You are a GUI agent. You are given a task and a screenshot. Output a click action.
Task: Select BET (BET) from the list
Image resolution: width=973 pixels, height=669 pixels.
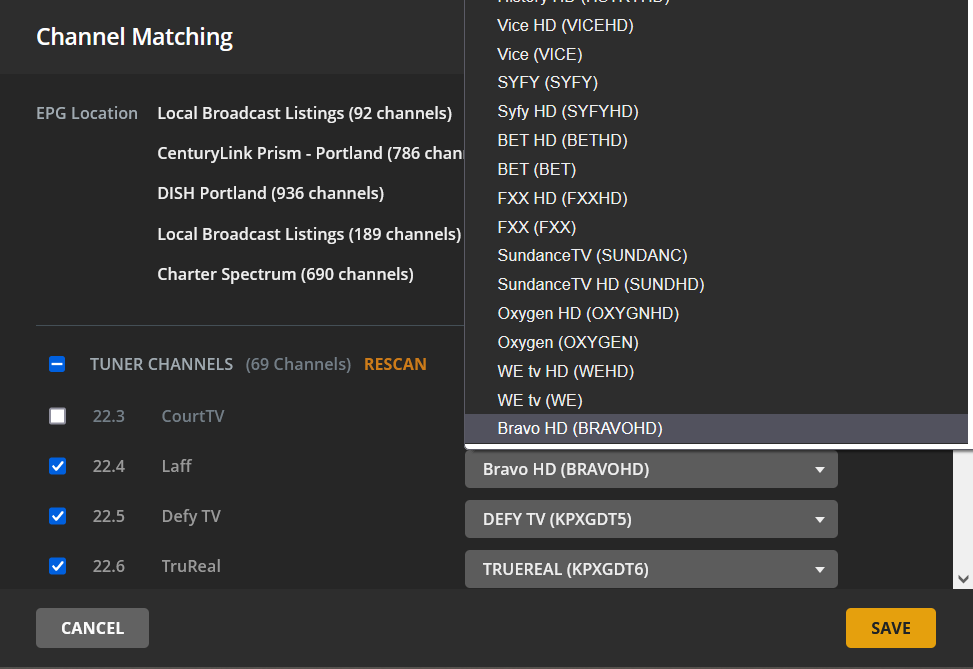click(x=536, y=169)
